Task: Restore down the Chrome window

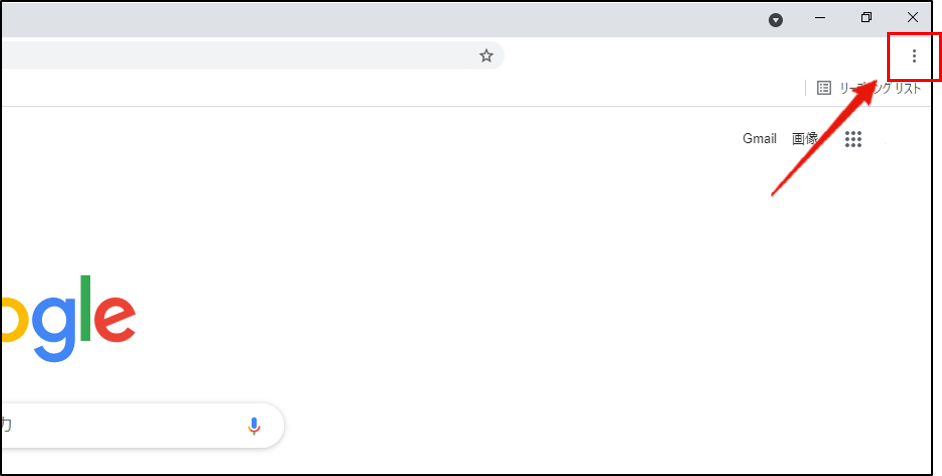Action: point(866,18)
